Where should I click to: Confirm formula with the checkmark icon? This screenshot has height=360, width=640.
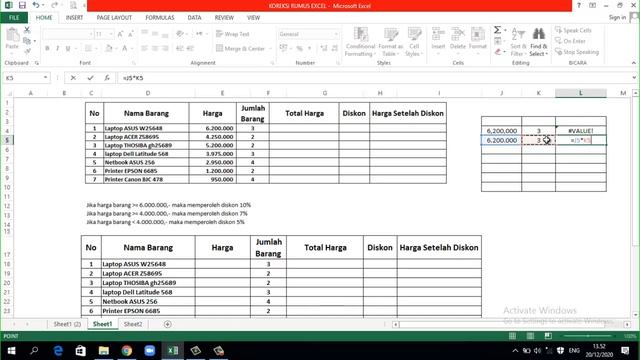click(x=90, y=78)
